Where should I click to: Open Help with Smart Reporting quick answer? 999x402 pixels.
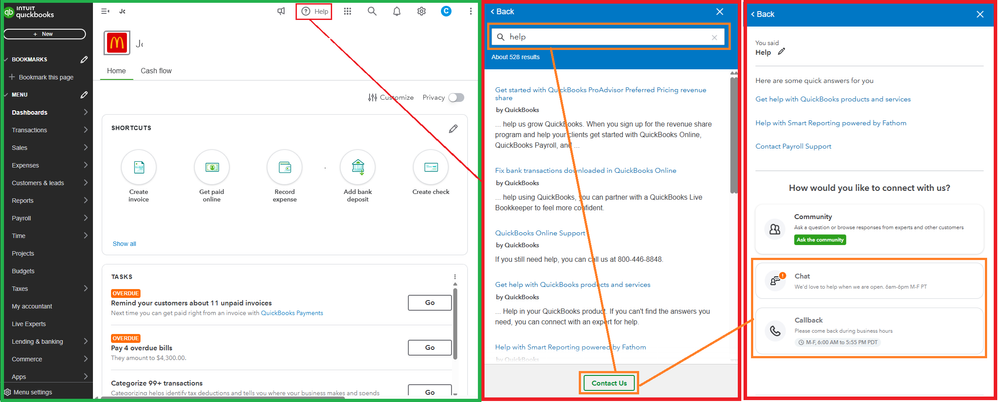click(x=831, y=123)
